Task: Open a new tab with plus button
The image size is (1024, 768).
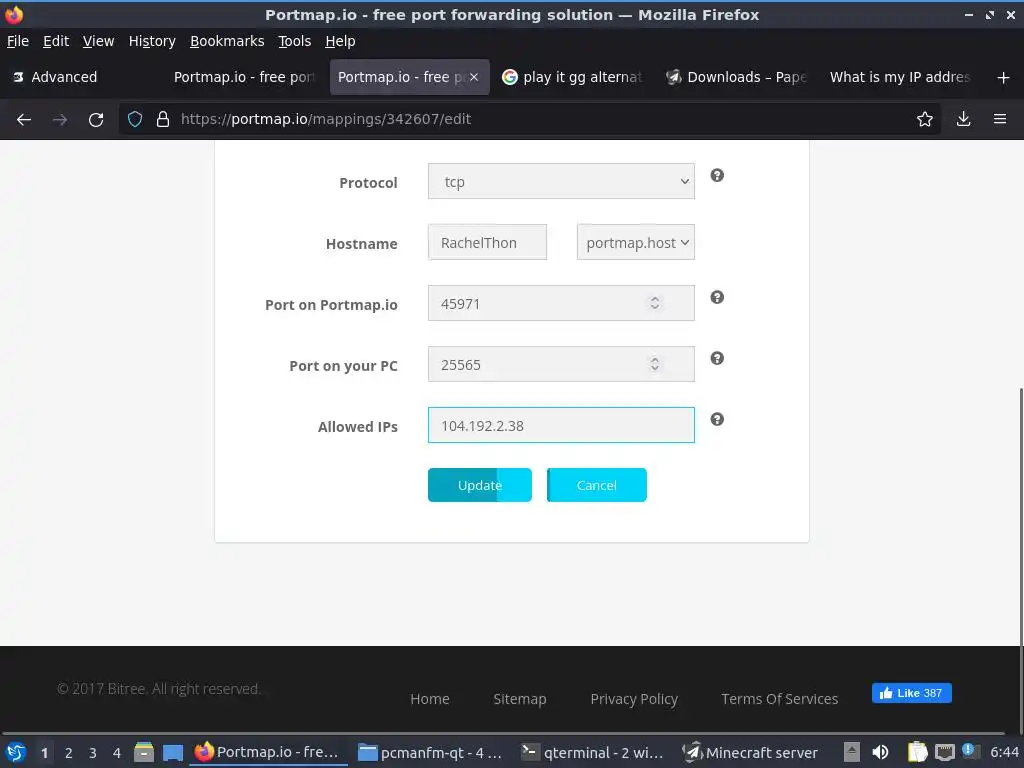Action: (x=1003, y=78)
